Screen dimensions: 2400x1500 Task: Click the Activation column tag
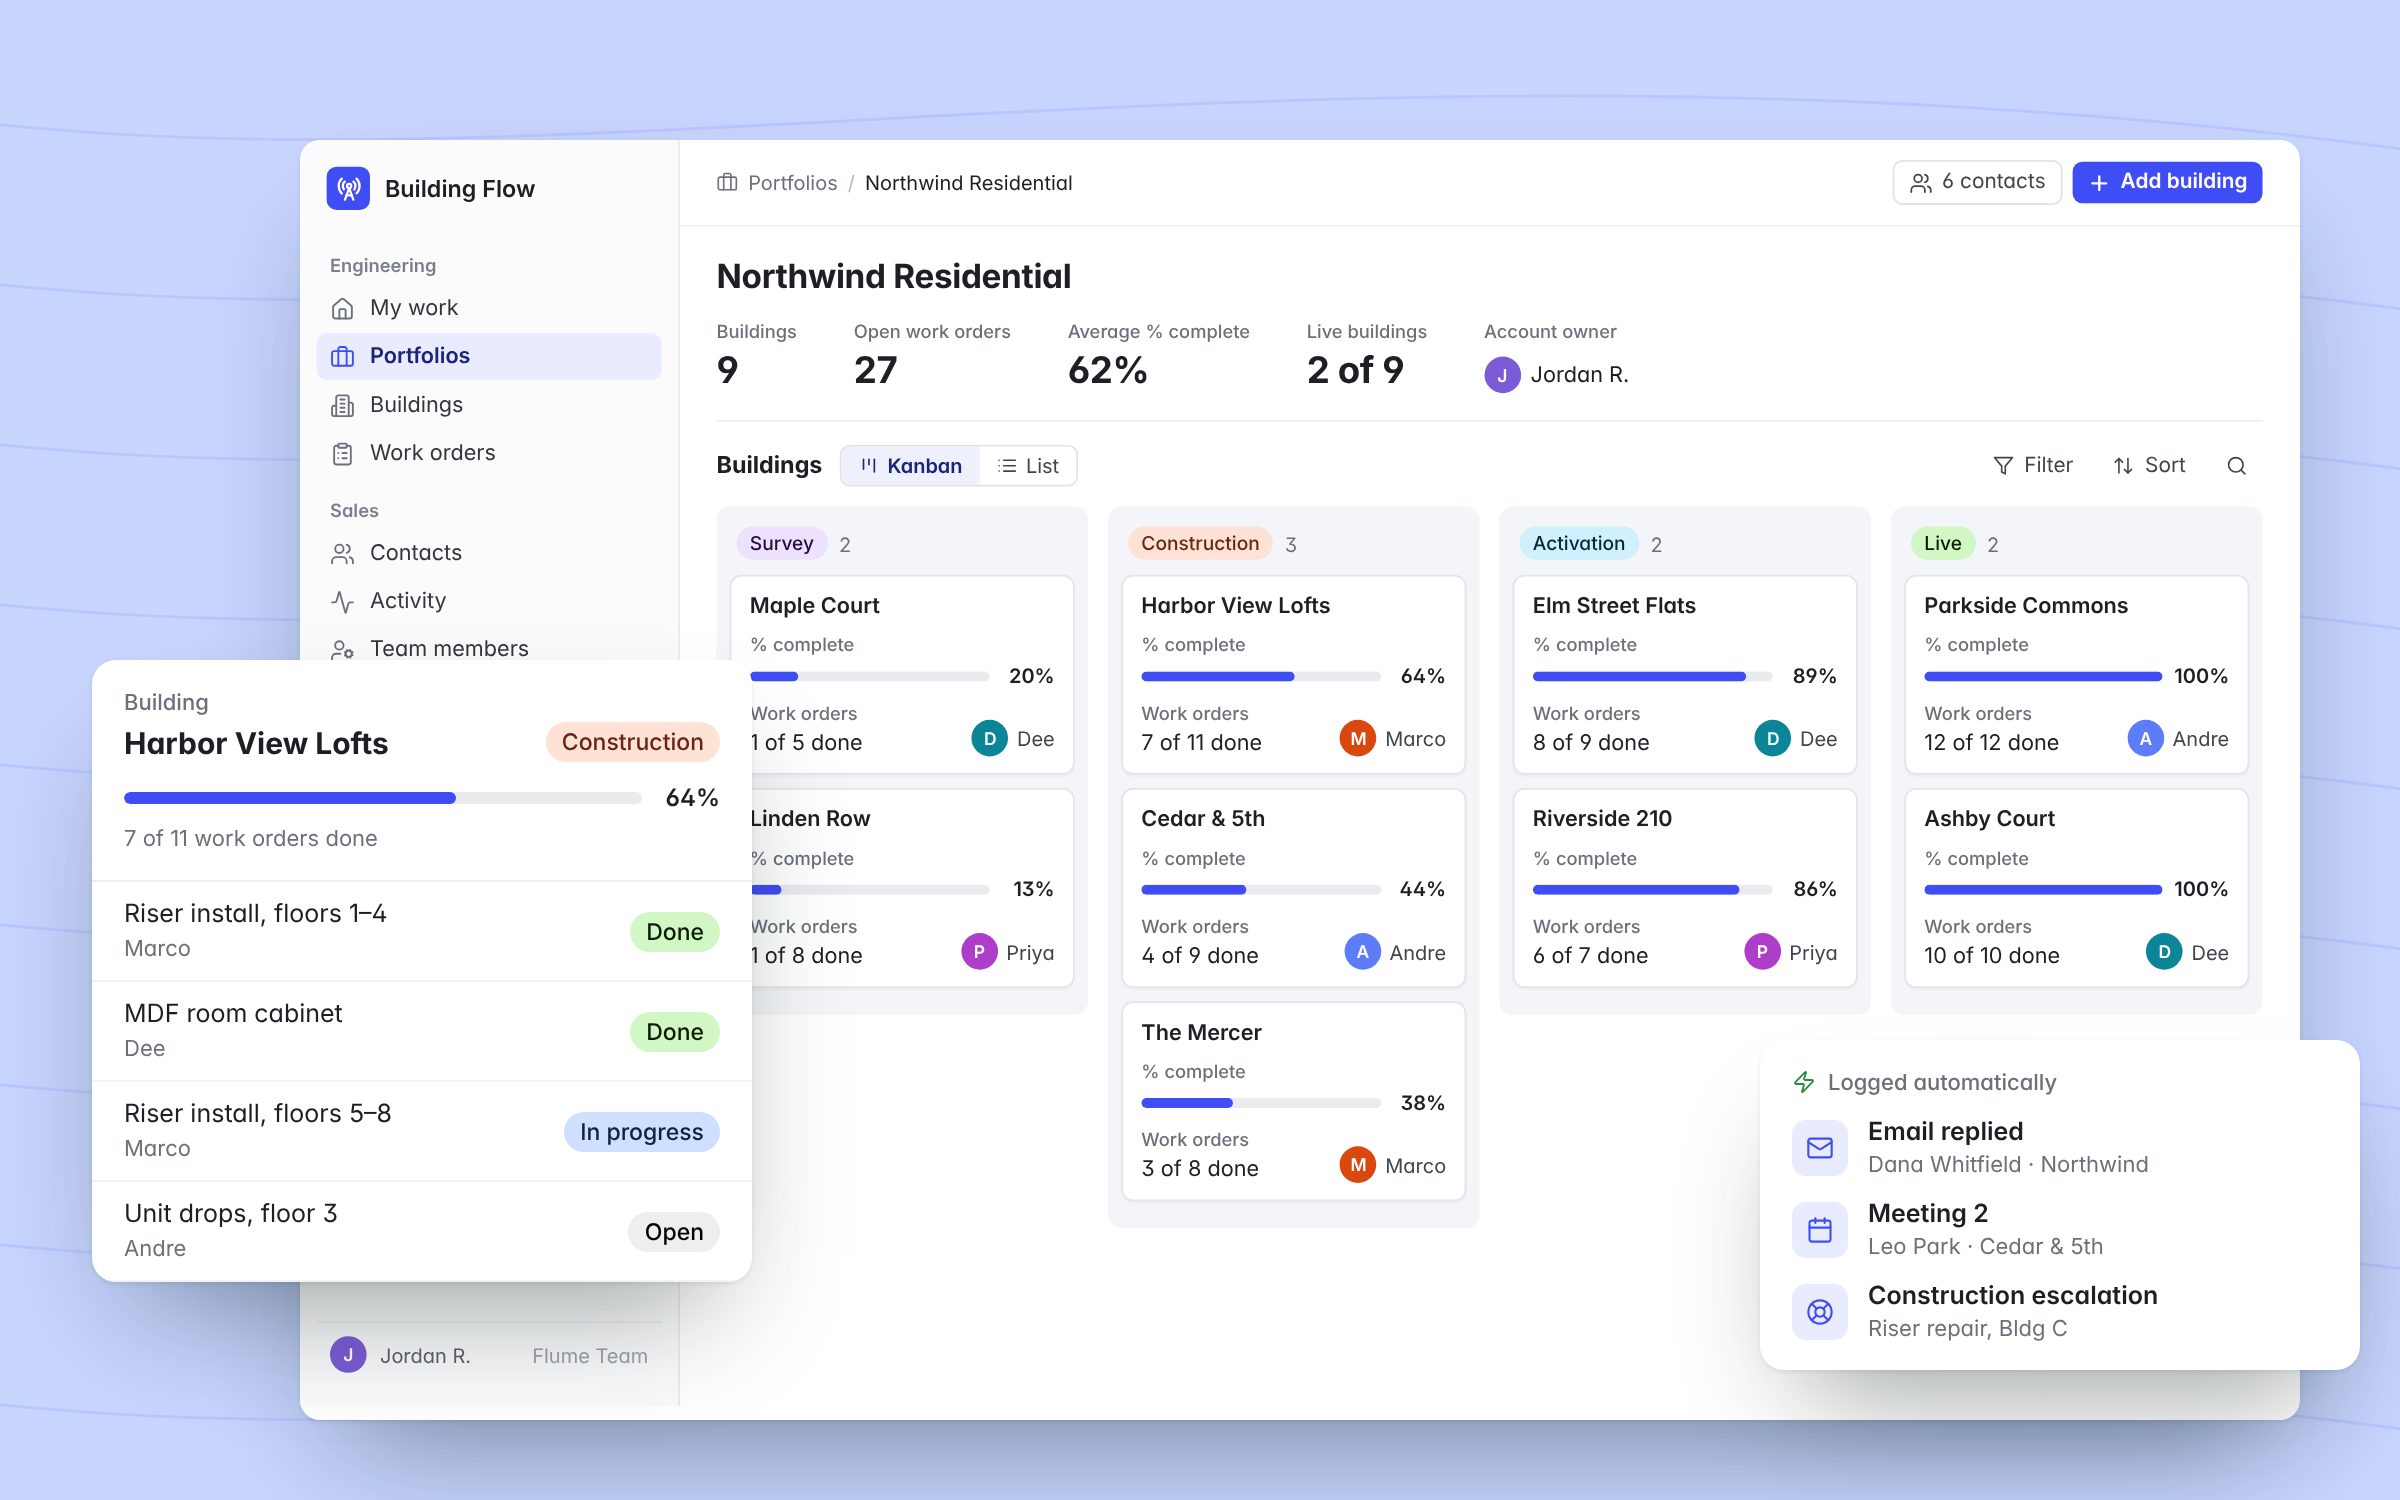(x=1578, y=543)
